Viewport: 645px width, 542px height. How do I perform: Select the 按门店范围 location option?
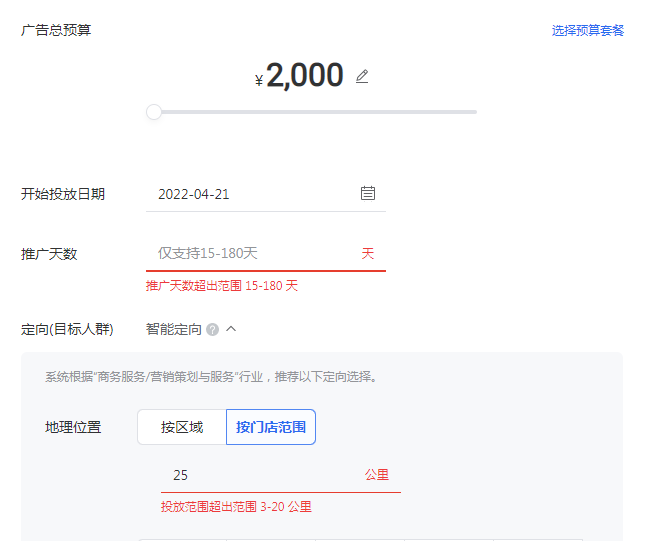[271, 427]
